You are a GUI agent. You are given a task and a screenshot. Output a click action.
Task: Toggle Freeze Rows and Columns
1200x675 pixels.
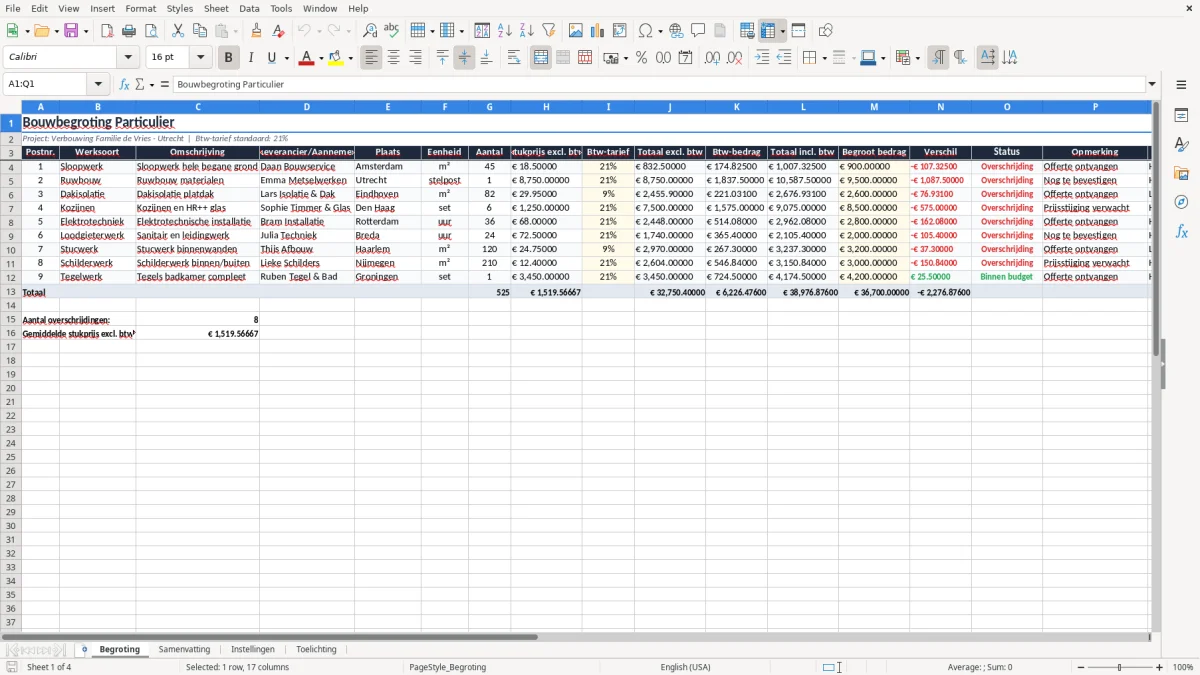[768, 31]
